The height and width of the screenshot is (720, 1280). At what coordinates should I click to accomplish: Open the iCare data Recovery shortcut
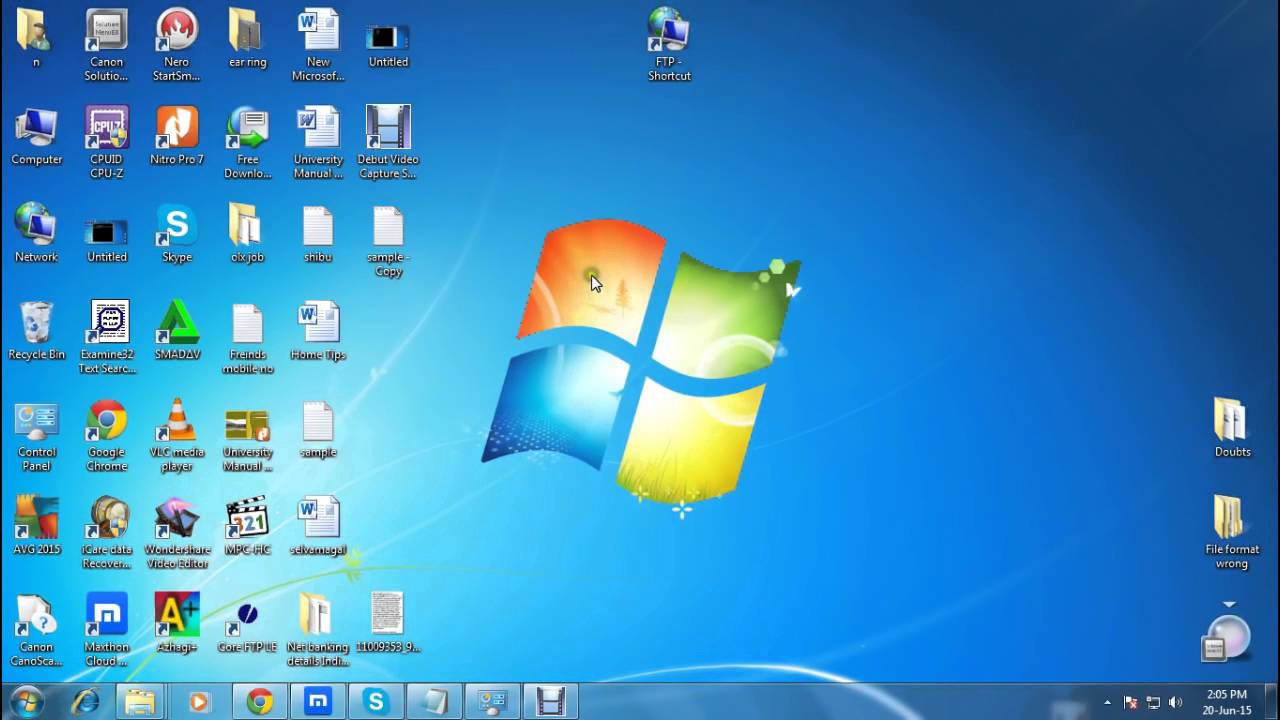tap(106, 533)
